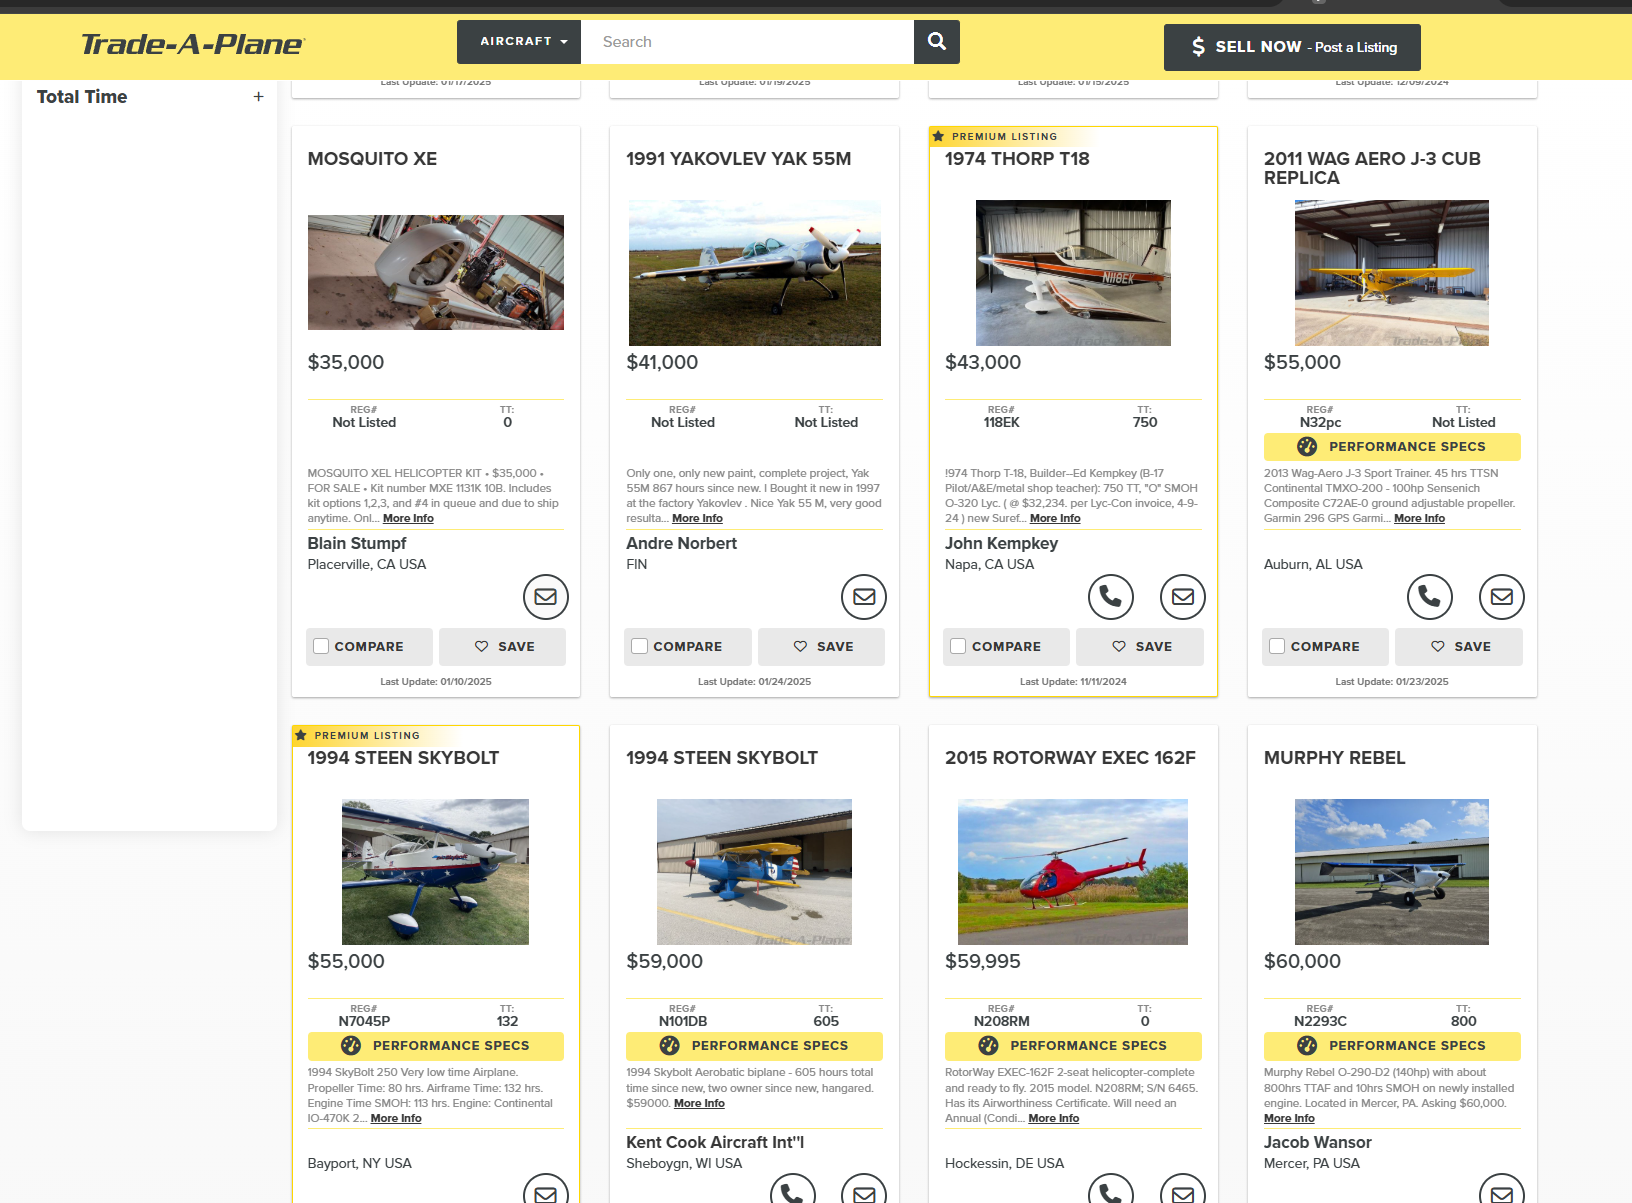Open the $55,000 Steen Skybolt photo
Viewport: 1632px width, 1203px height.
pyautogui.click(x=436, y=872)
